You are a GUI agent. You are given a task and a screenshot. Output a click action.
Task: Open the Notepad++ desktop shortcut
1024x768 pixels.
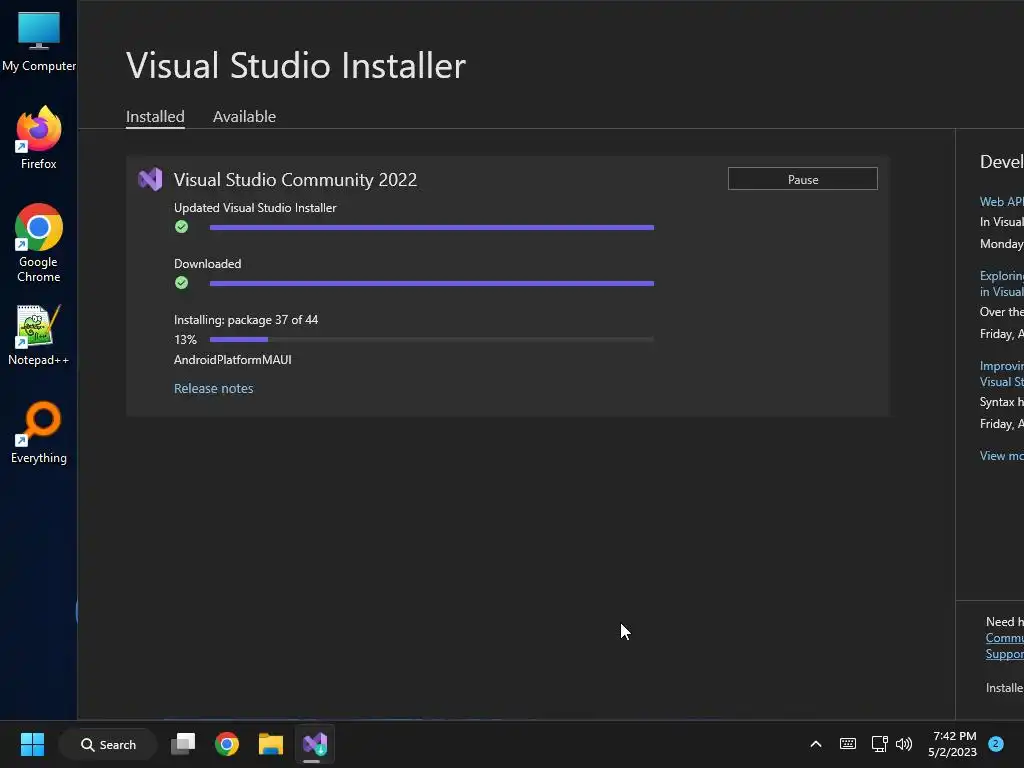pos(39,335)
